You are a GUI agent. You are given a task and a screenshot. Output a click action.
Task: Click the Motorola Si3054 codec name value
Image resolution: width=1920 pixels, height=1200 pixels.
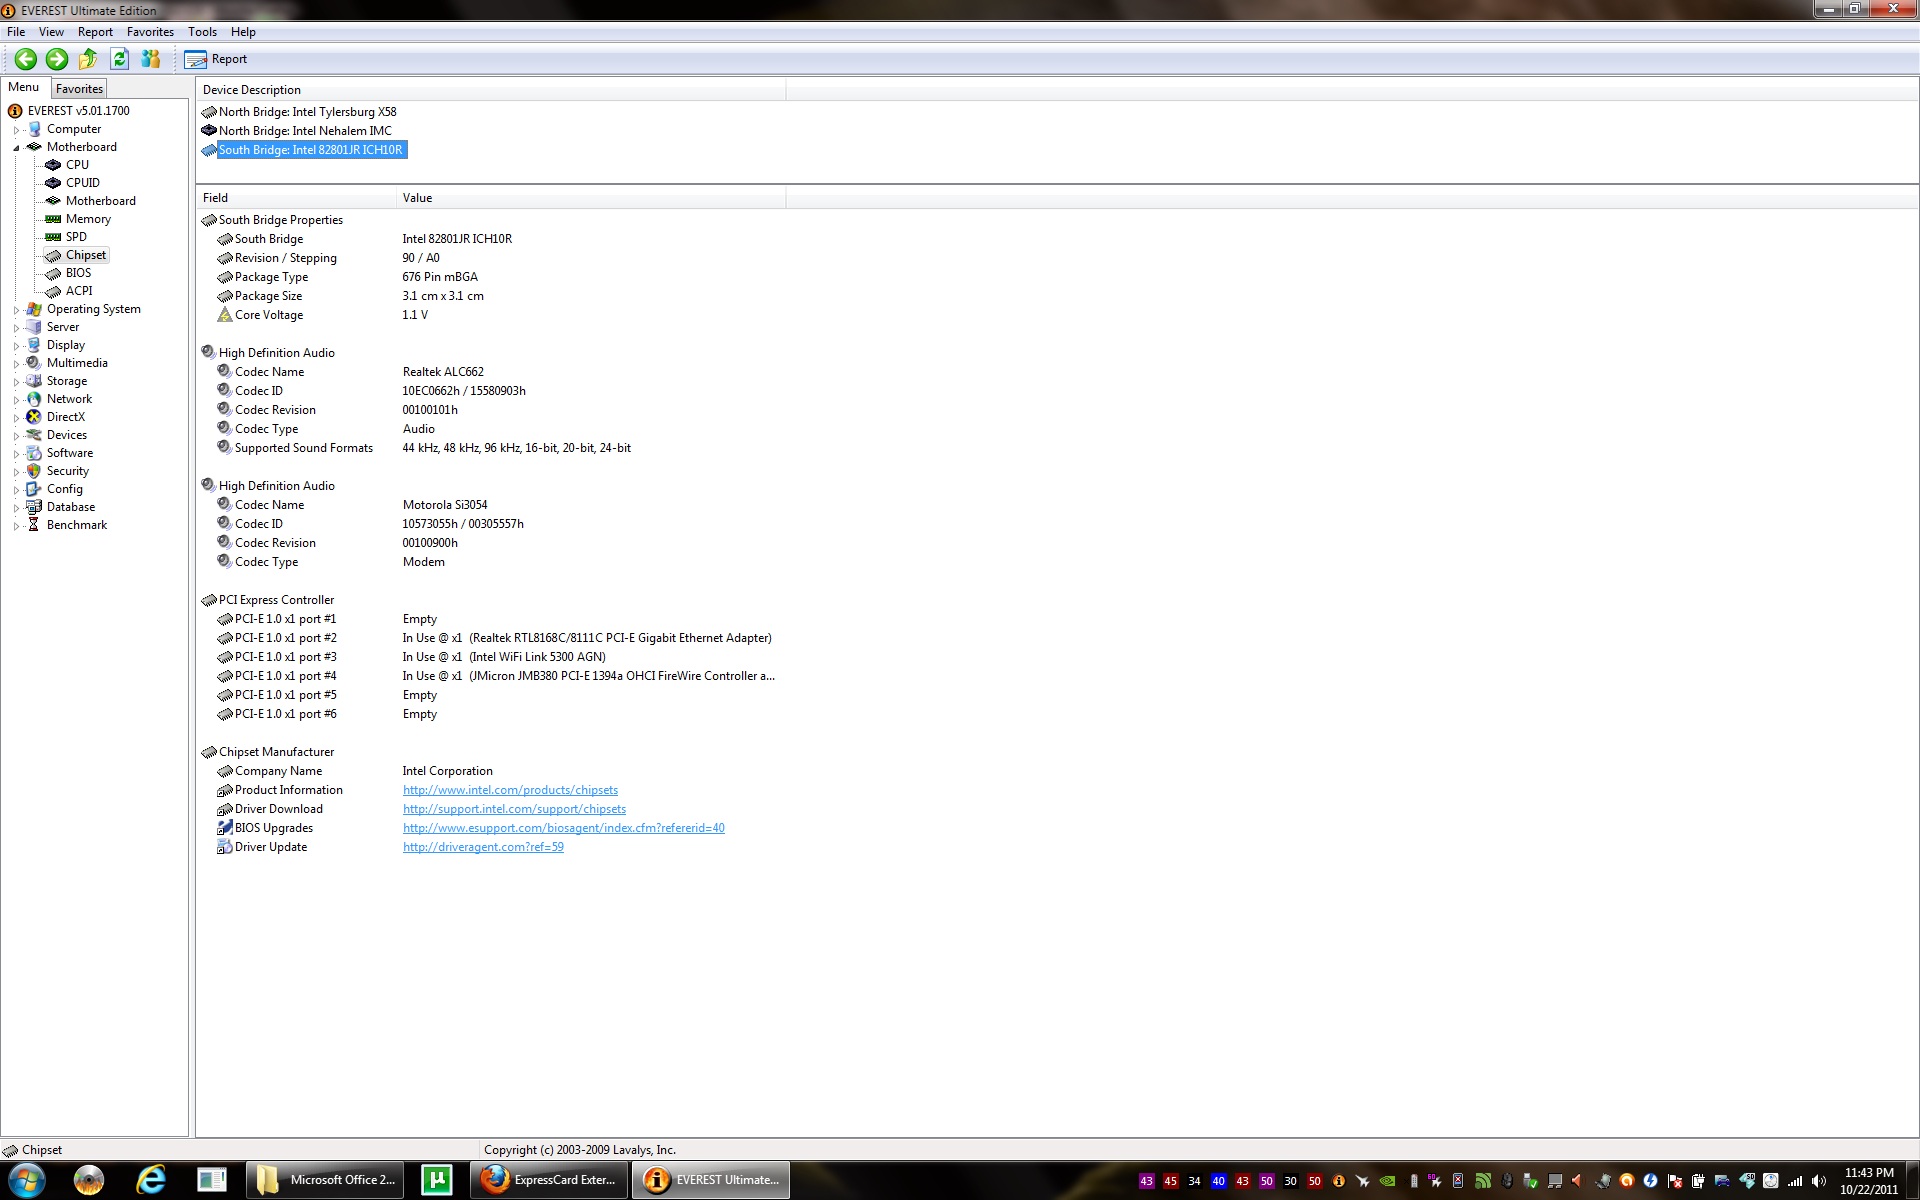tap(445, 505)
